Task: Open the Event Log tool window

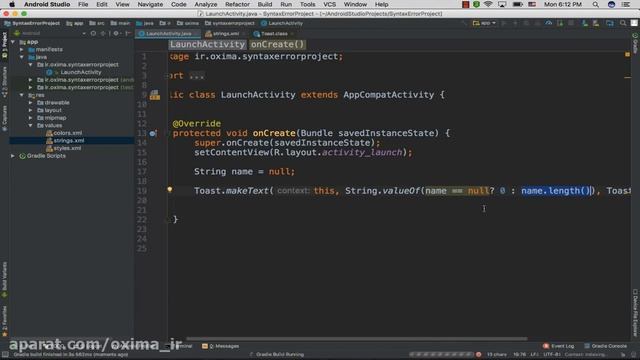Action: [x=558, y=346]
